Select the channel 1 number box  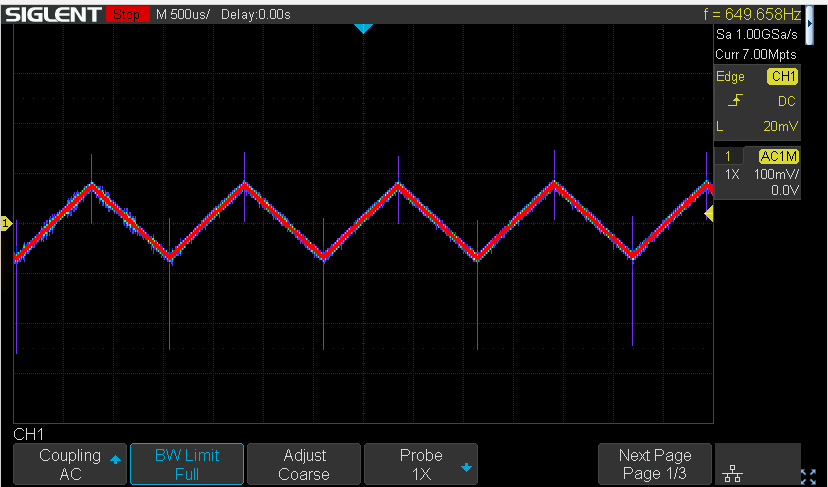[728, 156]
